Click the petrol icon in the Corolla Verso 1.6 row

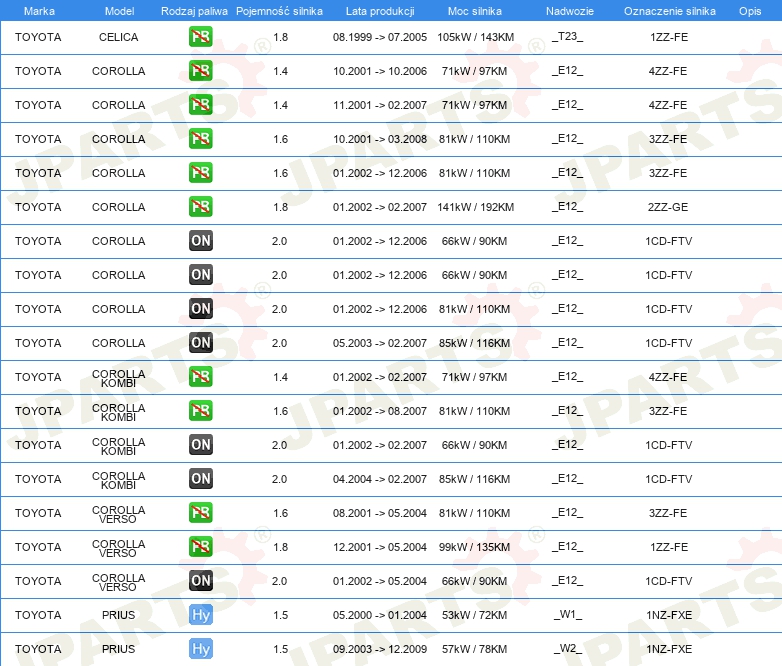tap(200, 512)
